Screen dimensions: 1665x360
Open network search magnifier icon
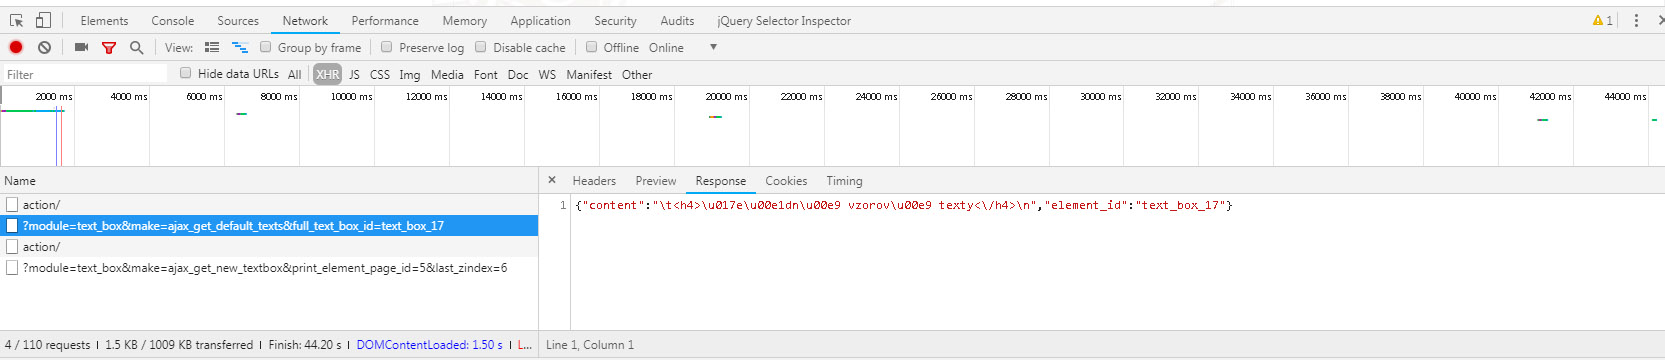136,47
